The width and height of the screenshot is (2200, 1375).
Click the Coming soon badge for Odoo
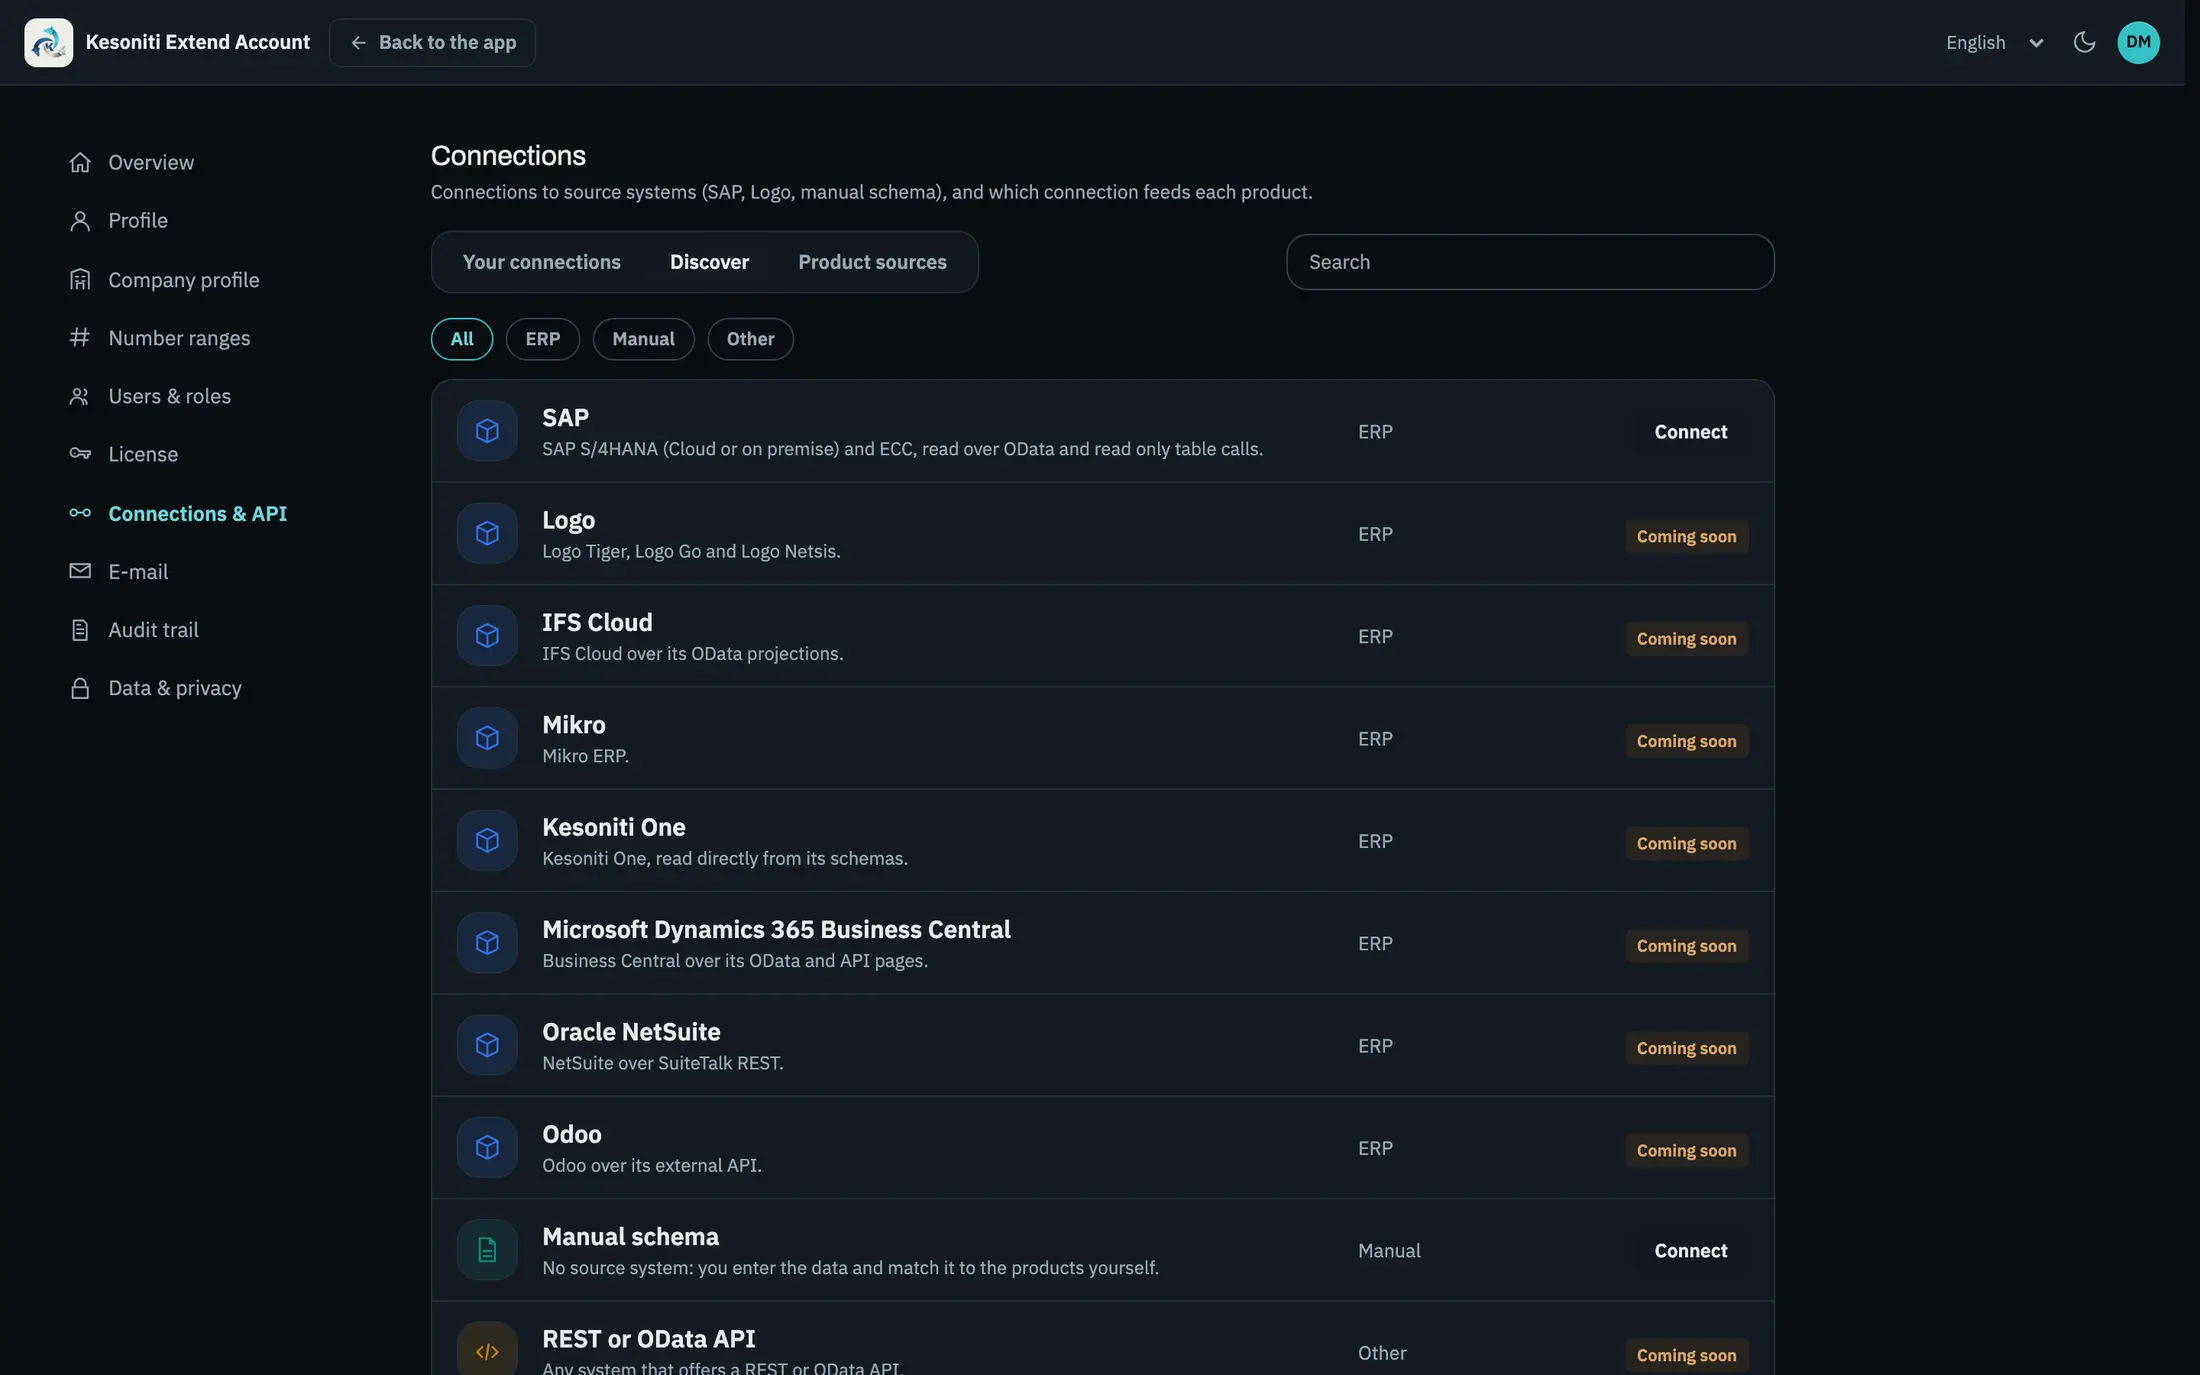pyautogui.click(x=1686, y=1151)
